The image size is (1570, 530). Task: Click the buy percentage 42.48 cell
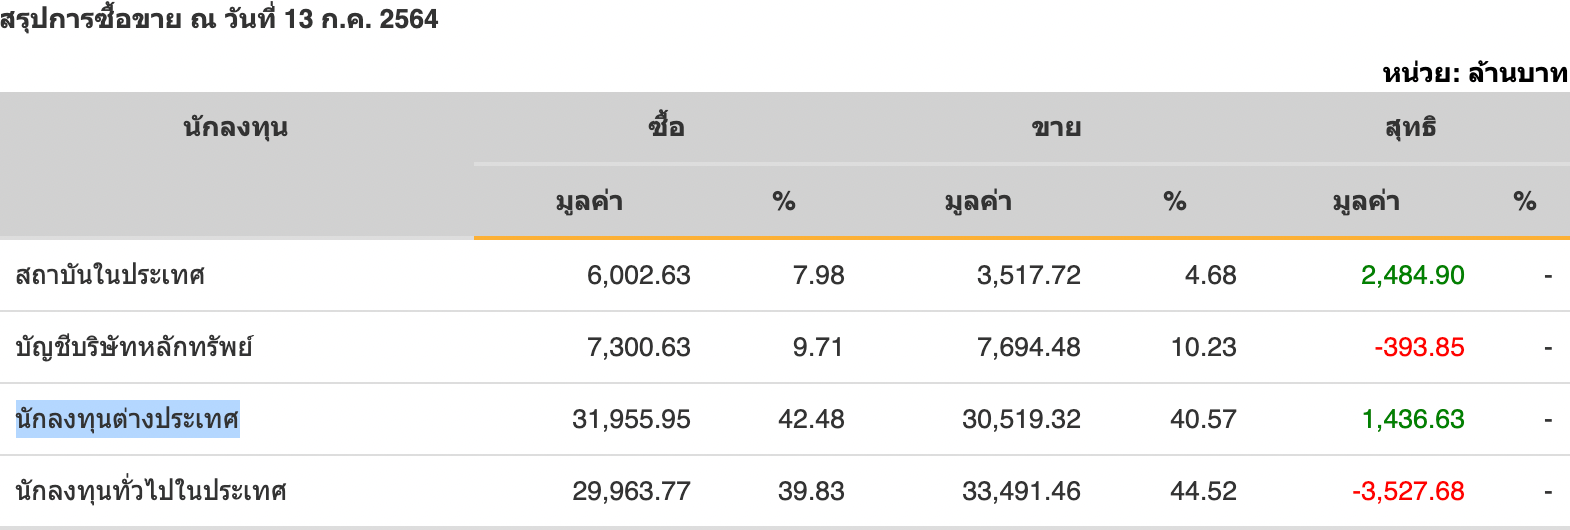point(811,419)
